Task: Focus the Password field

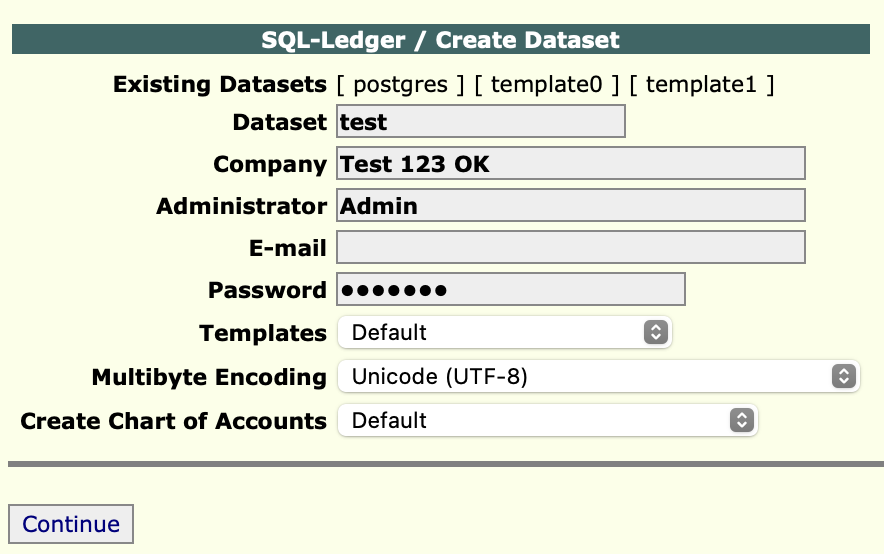Action: coord(510,290)
